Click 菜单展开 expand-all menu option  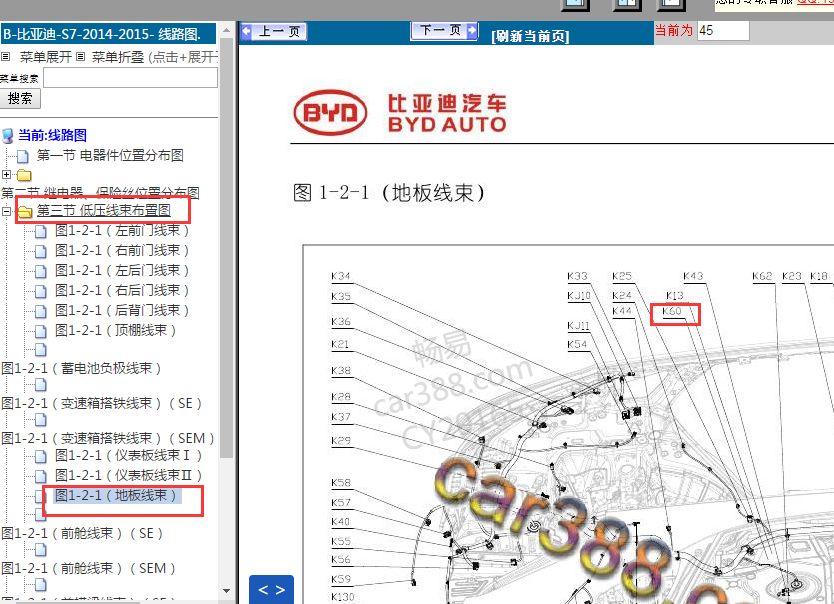46,56
